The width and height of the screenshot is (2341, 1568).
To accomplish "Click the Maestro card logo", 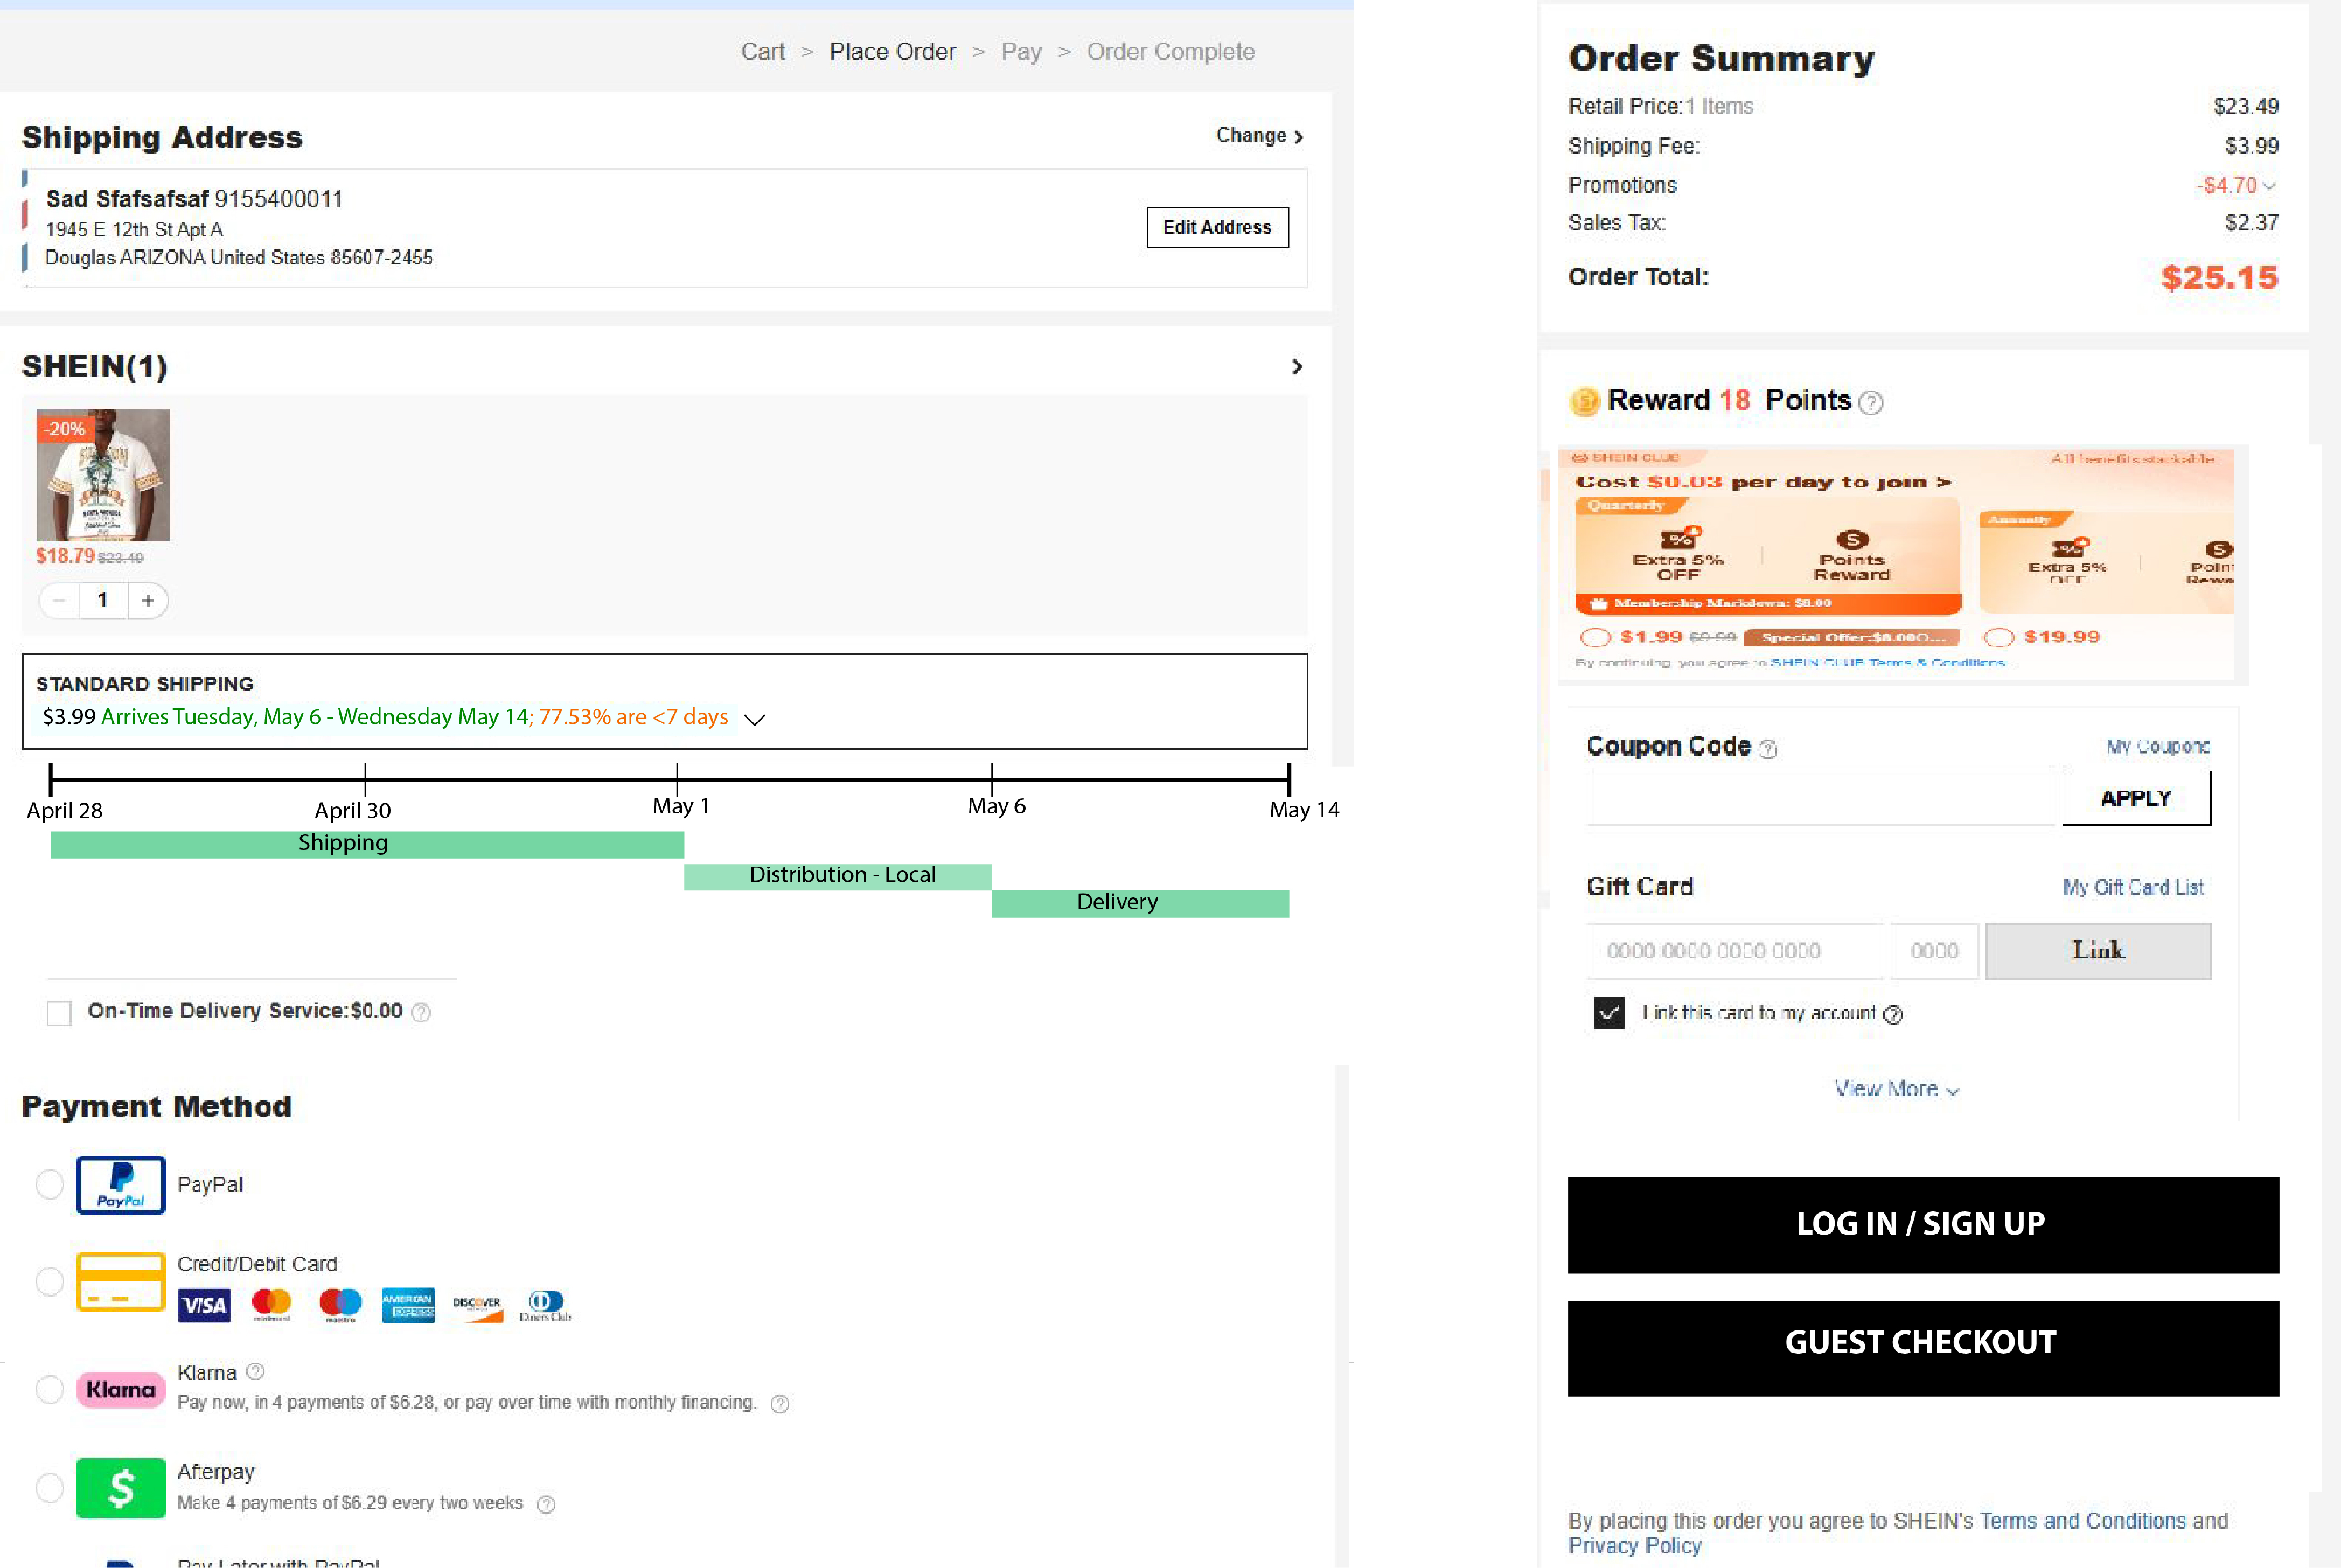I will pyautogui.click(x=340, y=1304).
